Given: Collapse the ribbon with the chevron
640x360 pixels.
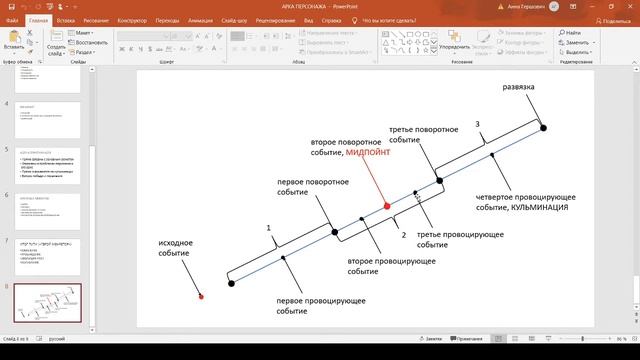Looking at the screenshot, I should (x=634, y=62).
